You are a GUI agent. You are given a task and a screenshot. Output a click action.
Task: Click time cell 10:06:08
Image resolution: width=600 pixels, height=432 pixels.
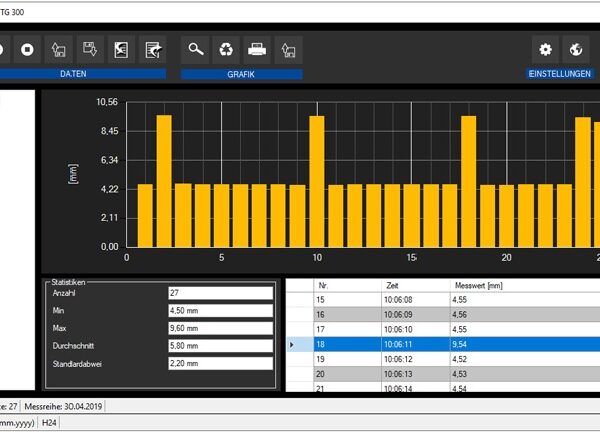[416, 300]
